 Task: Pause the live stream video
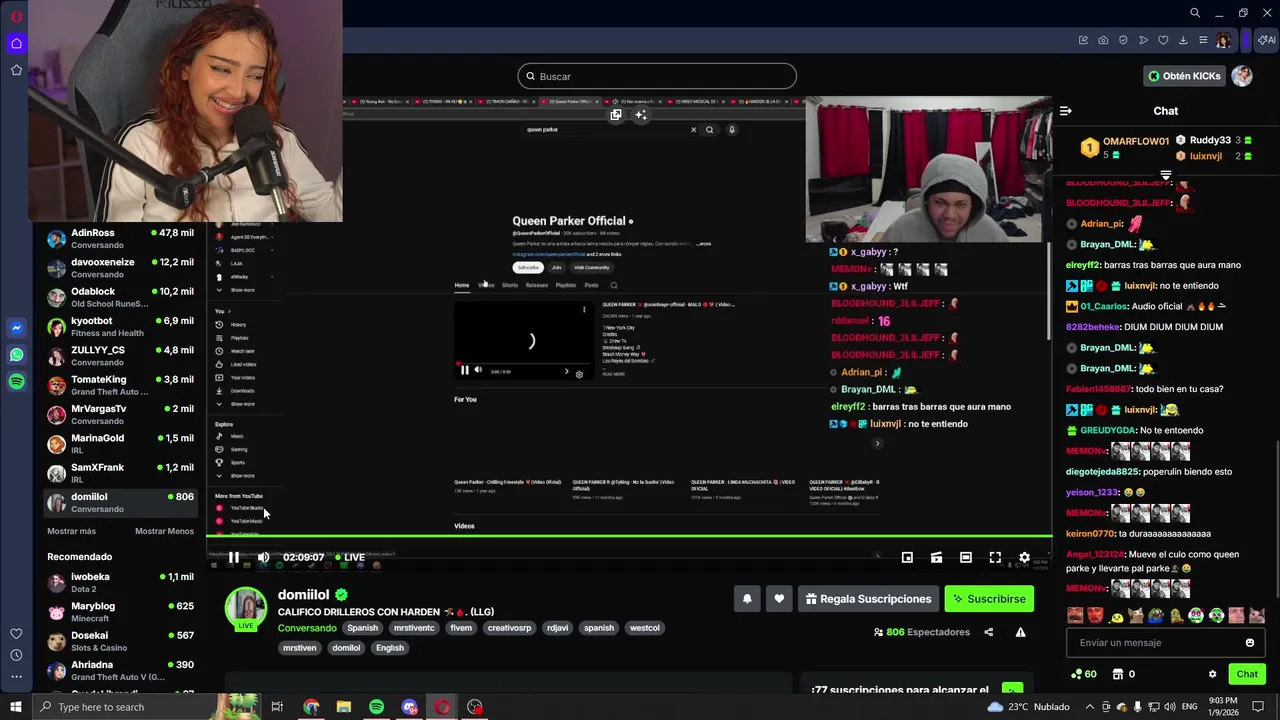(234, 558)
